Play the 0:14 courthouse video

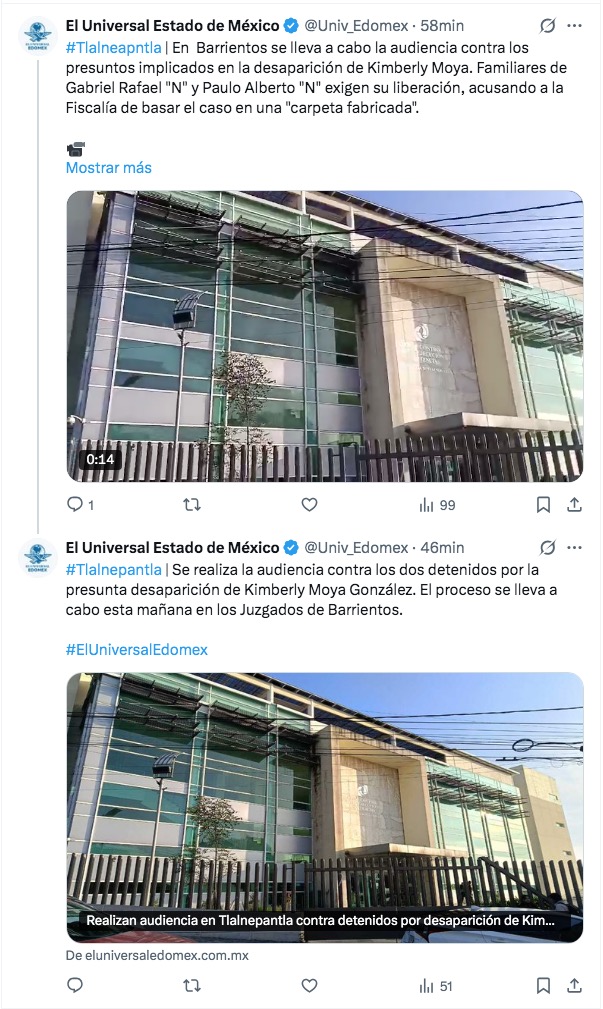click(325, 336)
